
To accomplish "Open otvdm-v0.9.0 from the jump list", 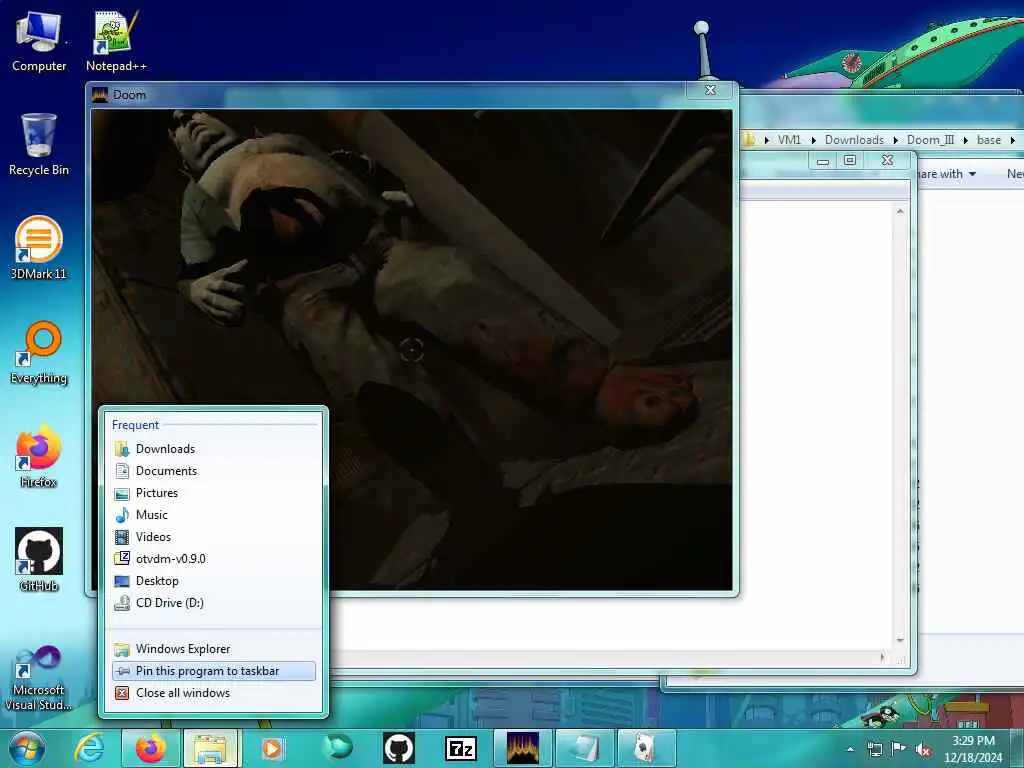I will pyautogui.click(x=214, y=559).
